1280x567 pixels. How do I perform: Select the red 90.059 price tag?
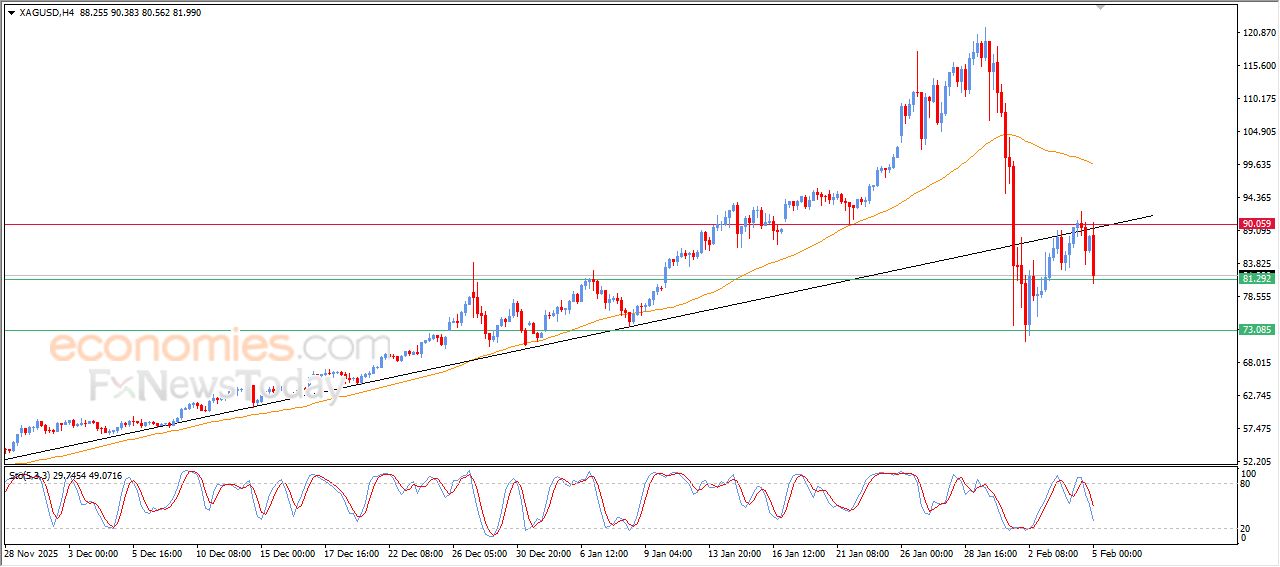(x=1255, y=224)
